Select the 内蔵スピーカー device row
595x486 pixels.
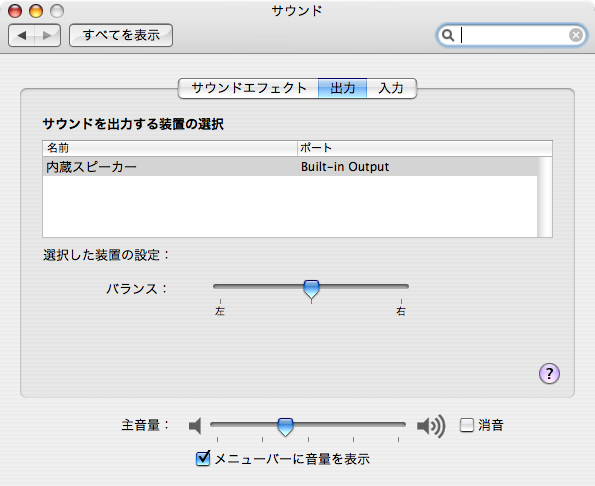(x=290, y=167)
